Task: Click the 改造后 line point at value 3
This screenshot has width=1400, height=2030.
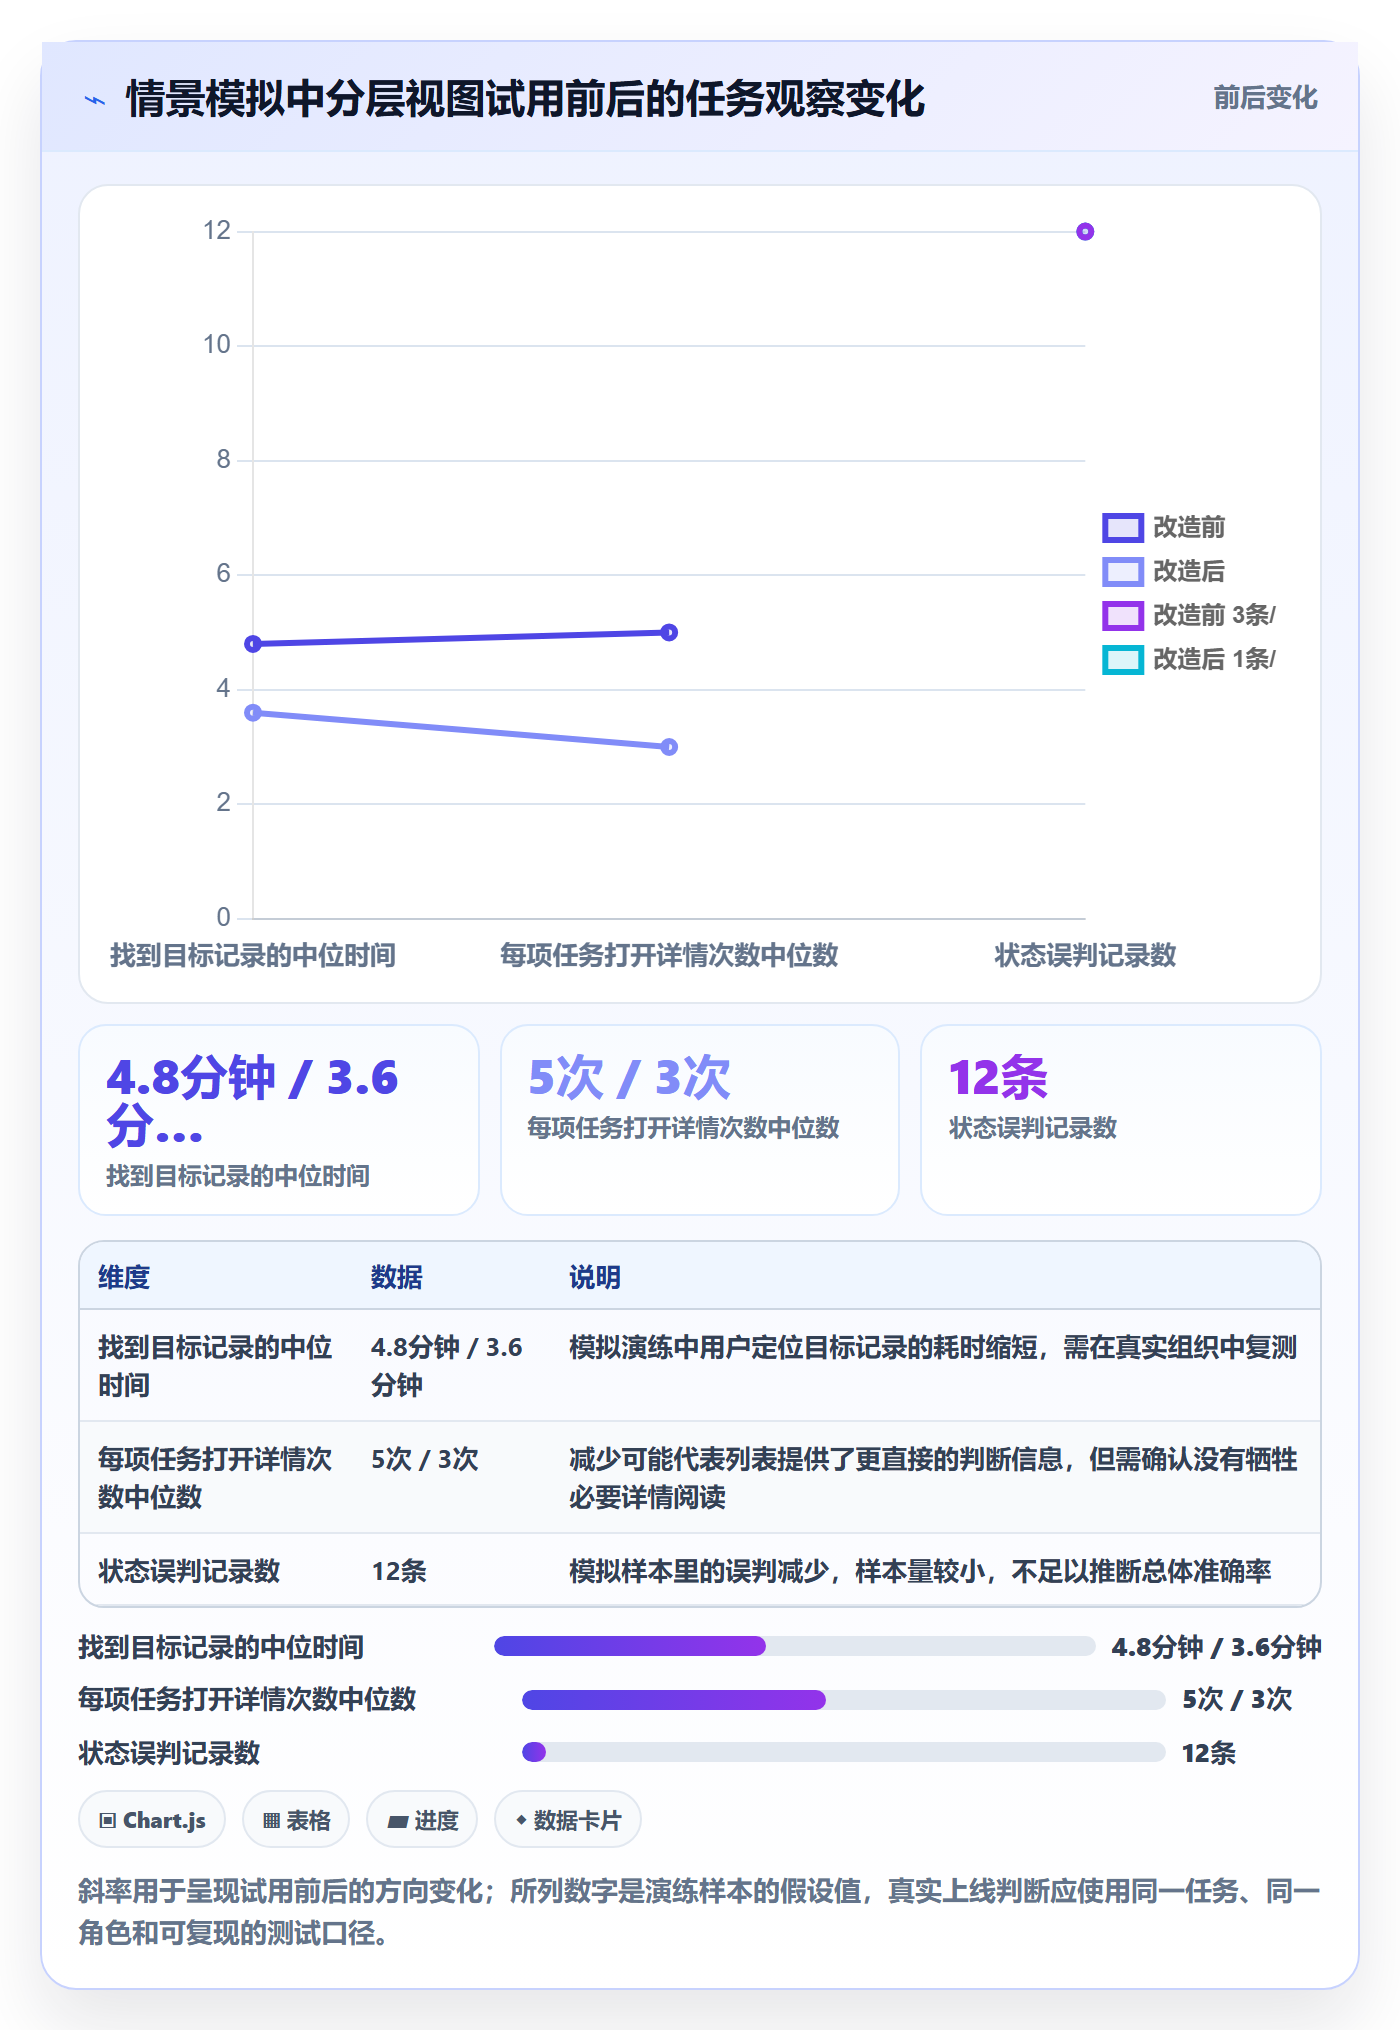Action: [x=670, y=747]
